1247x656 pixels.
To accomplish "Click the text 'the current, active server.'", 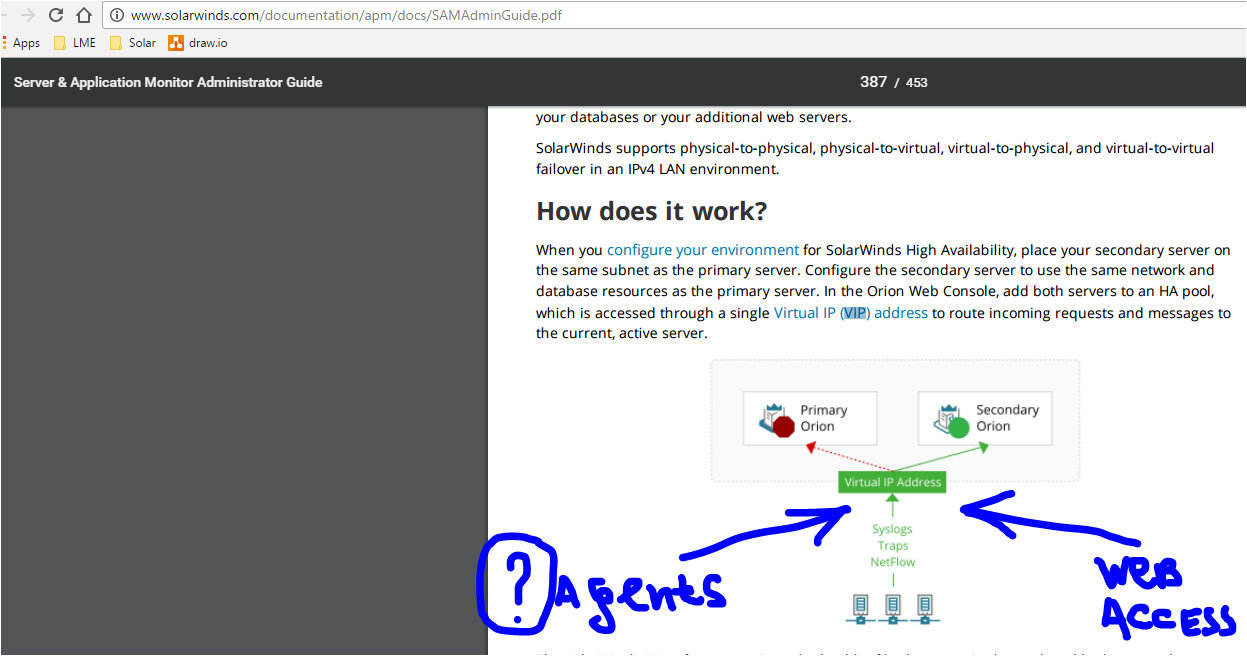I will 622,333.
